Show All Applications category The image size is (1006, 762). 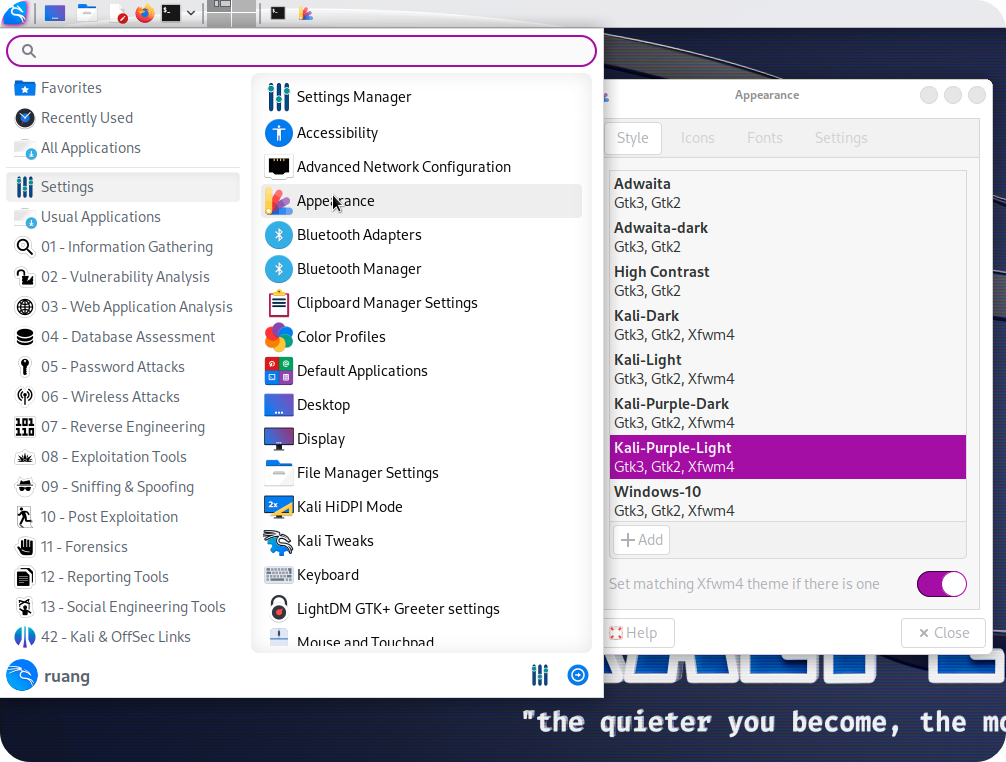pyautogui.click(x=123, y=148)
